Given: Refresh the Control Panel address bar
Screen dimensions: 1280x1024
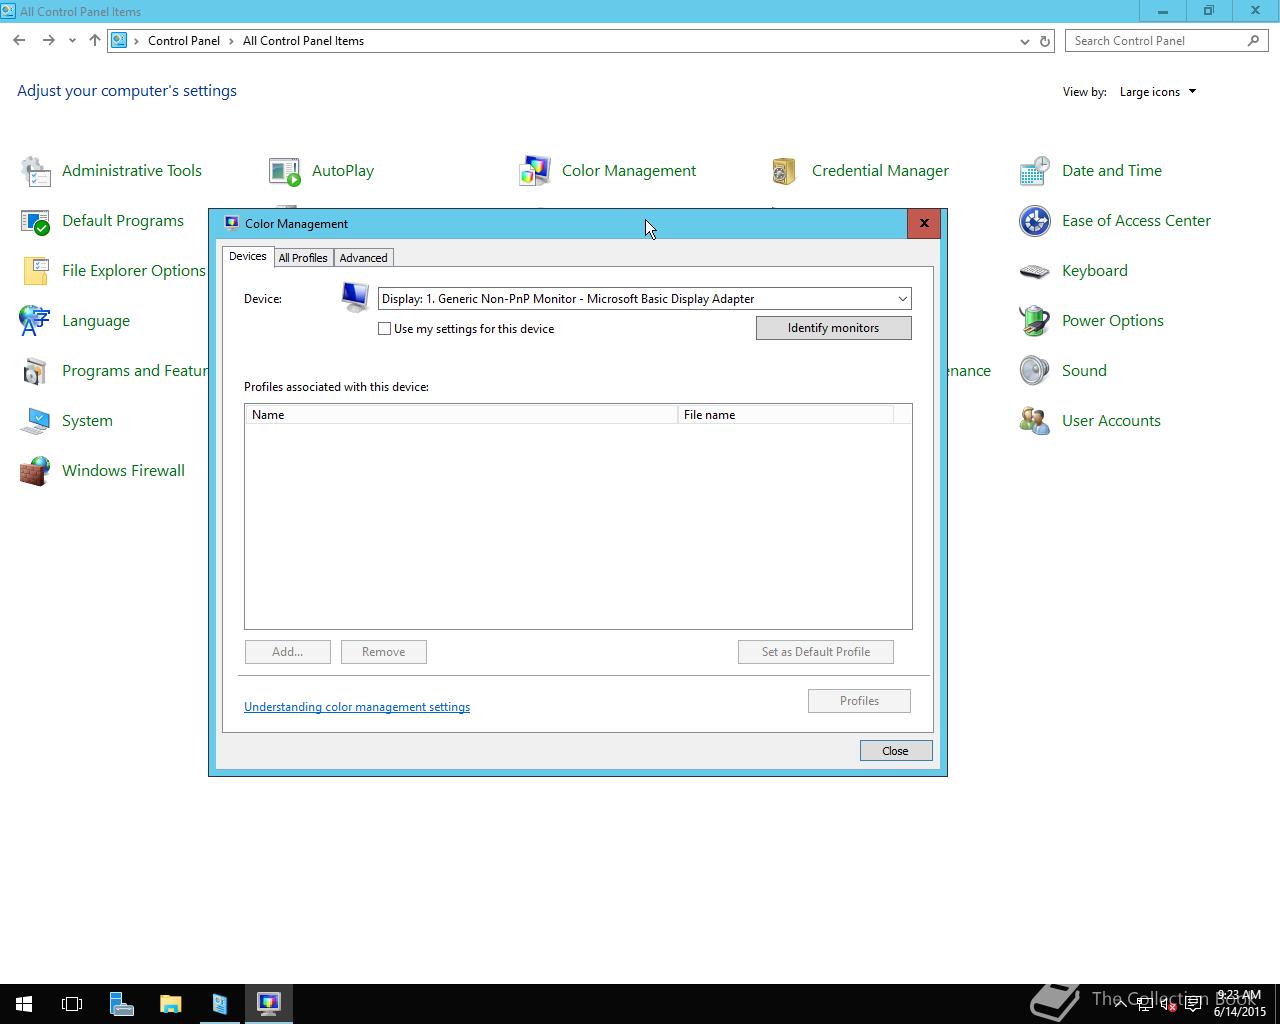Looking at the screenshot, I should click(x=1045, y=41).
